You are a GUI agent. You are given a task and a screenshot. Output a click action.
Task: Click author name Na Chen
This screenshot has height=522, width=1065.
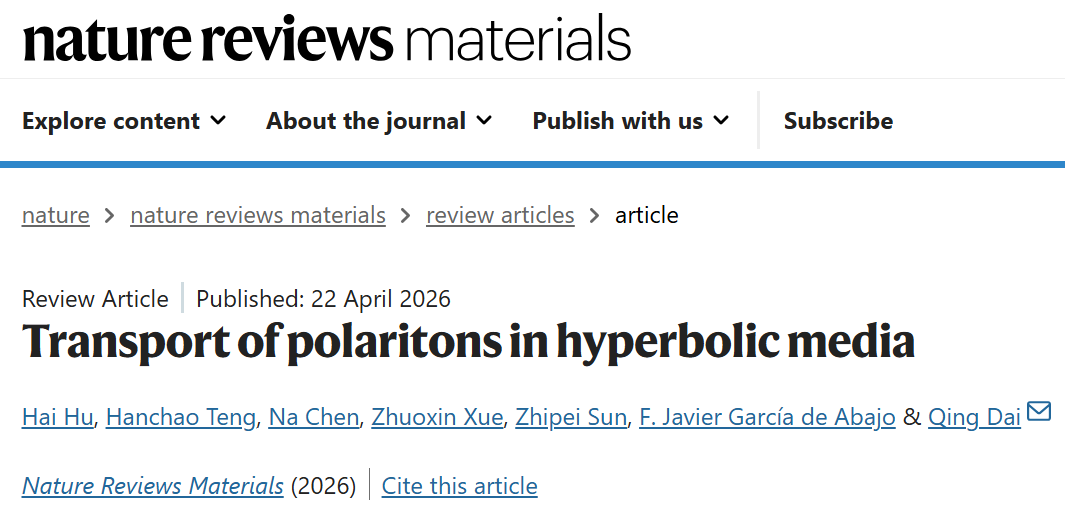tap(313, 417)
